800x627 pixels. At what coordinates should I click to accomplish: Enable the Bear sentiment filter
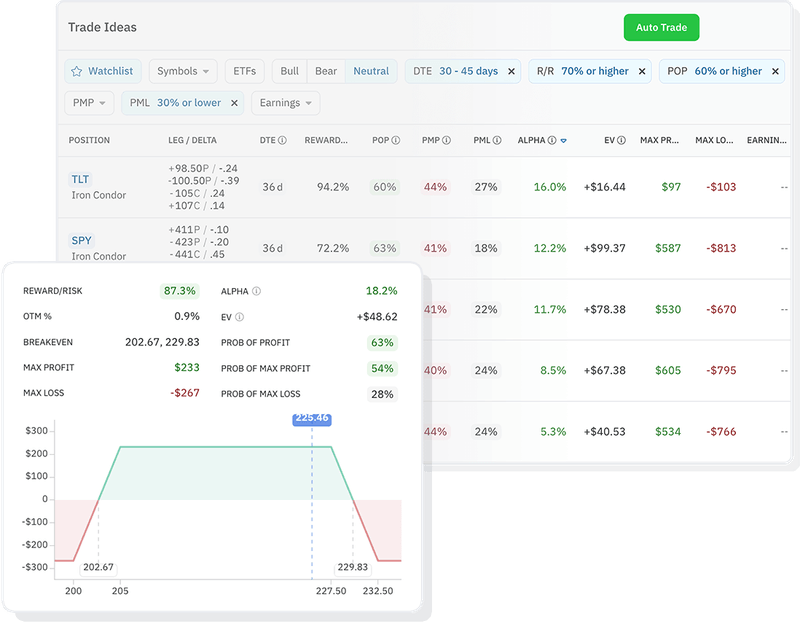(x=328, y=71)
